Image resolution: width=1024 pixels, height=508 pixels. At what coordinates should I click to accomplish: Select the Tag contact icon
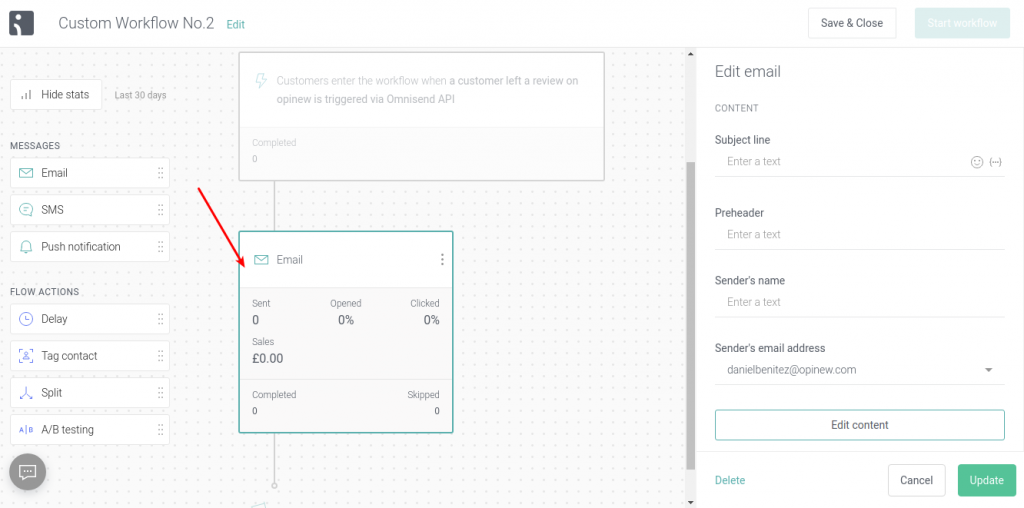(26, 356)
